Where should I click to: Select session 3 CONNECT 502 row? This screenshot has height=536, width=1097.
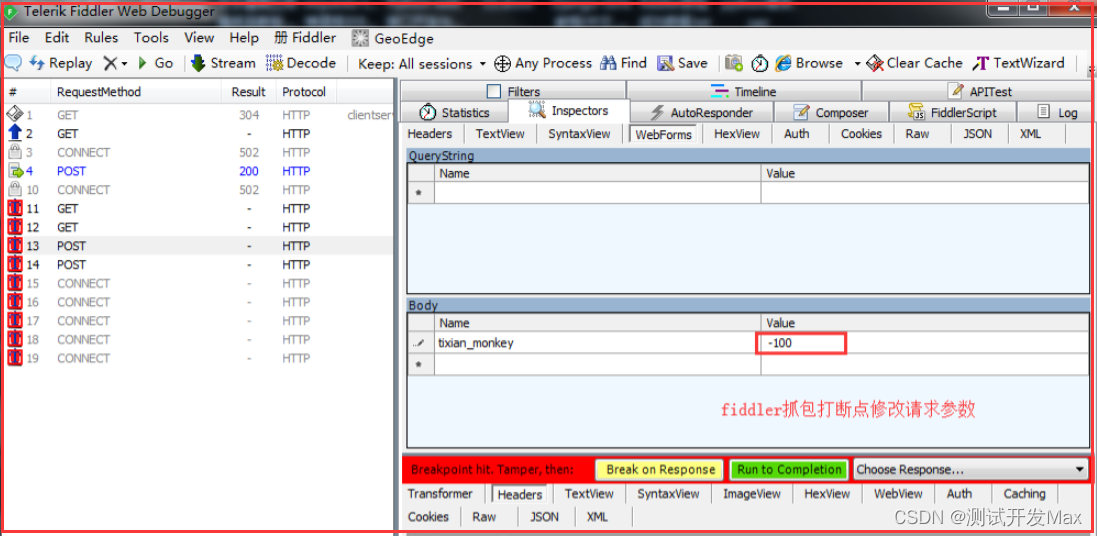(199, 152)
